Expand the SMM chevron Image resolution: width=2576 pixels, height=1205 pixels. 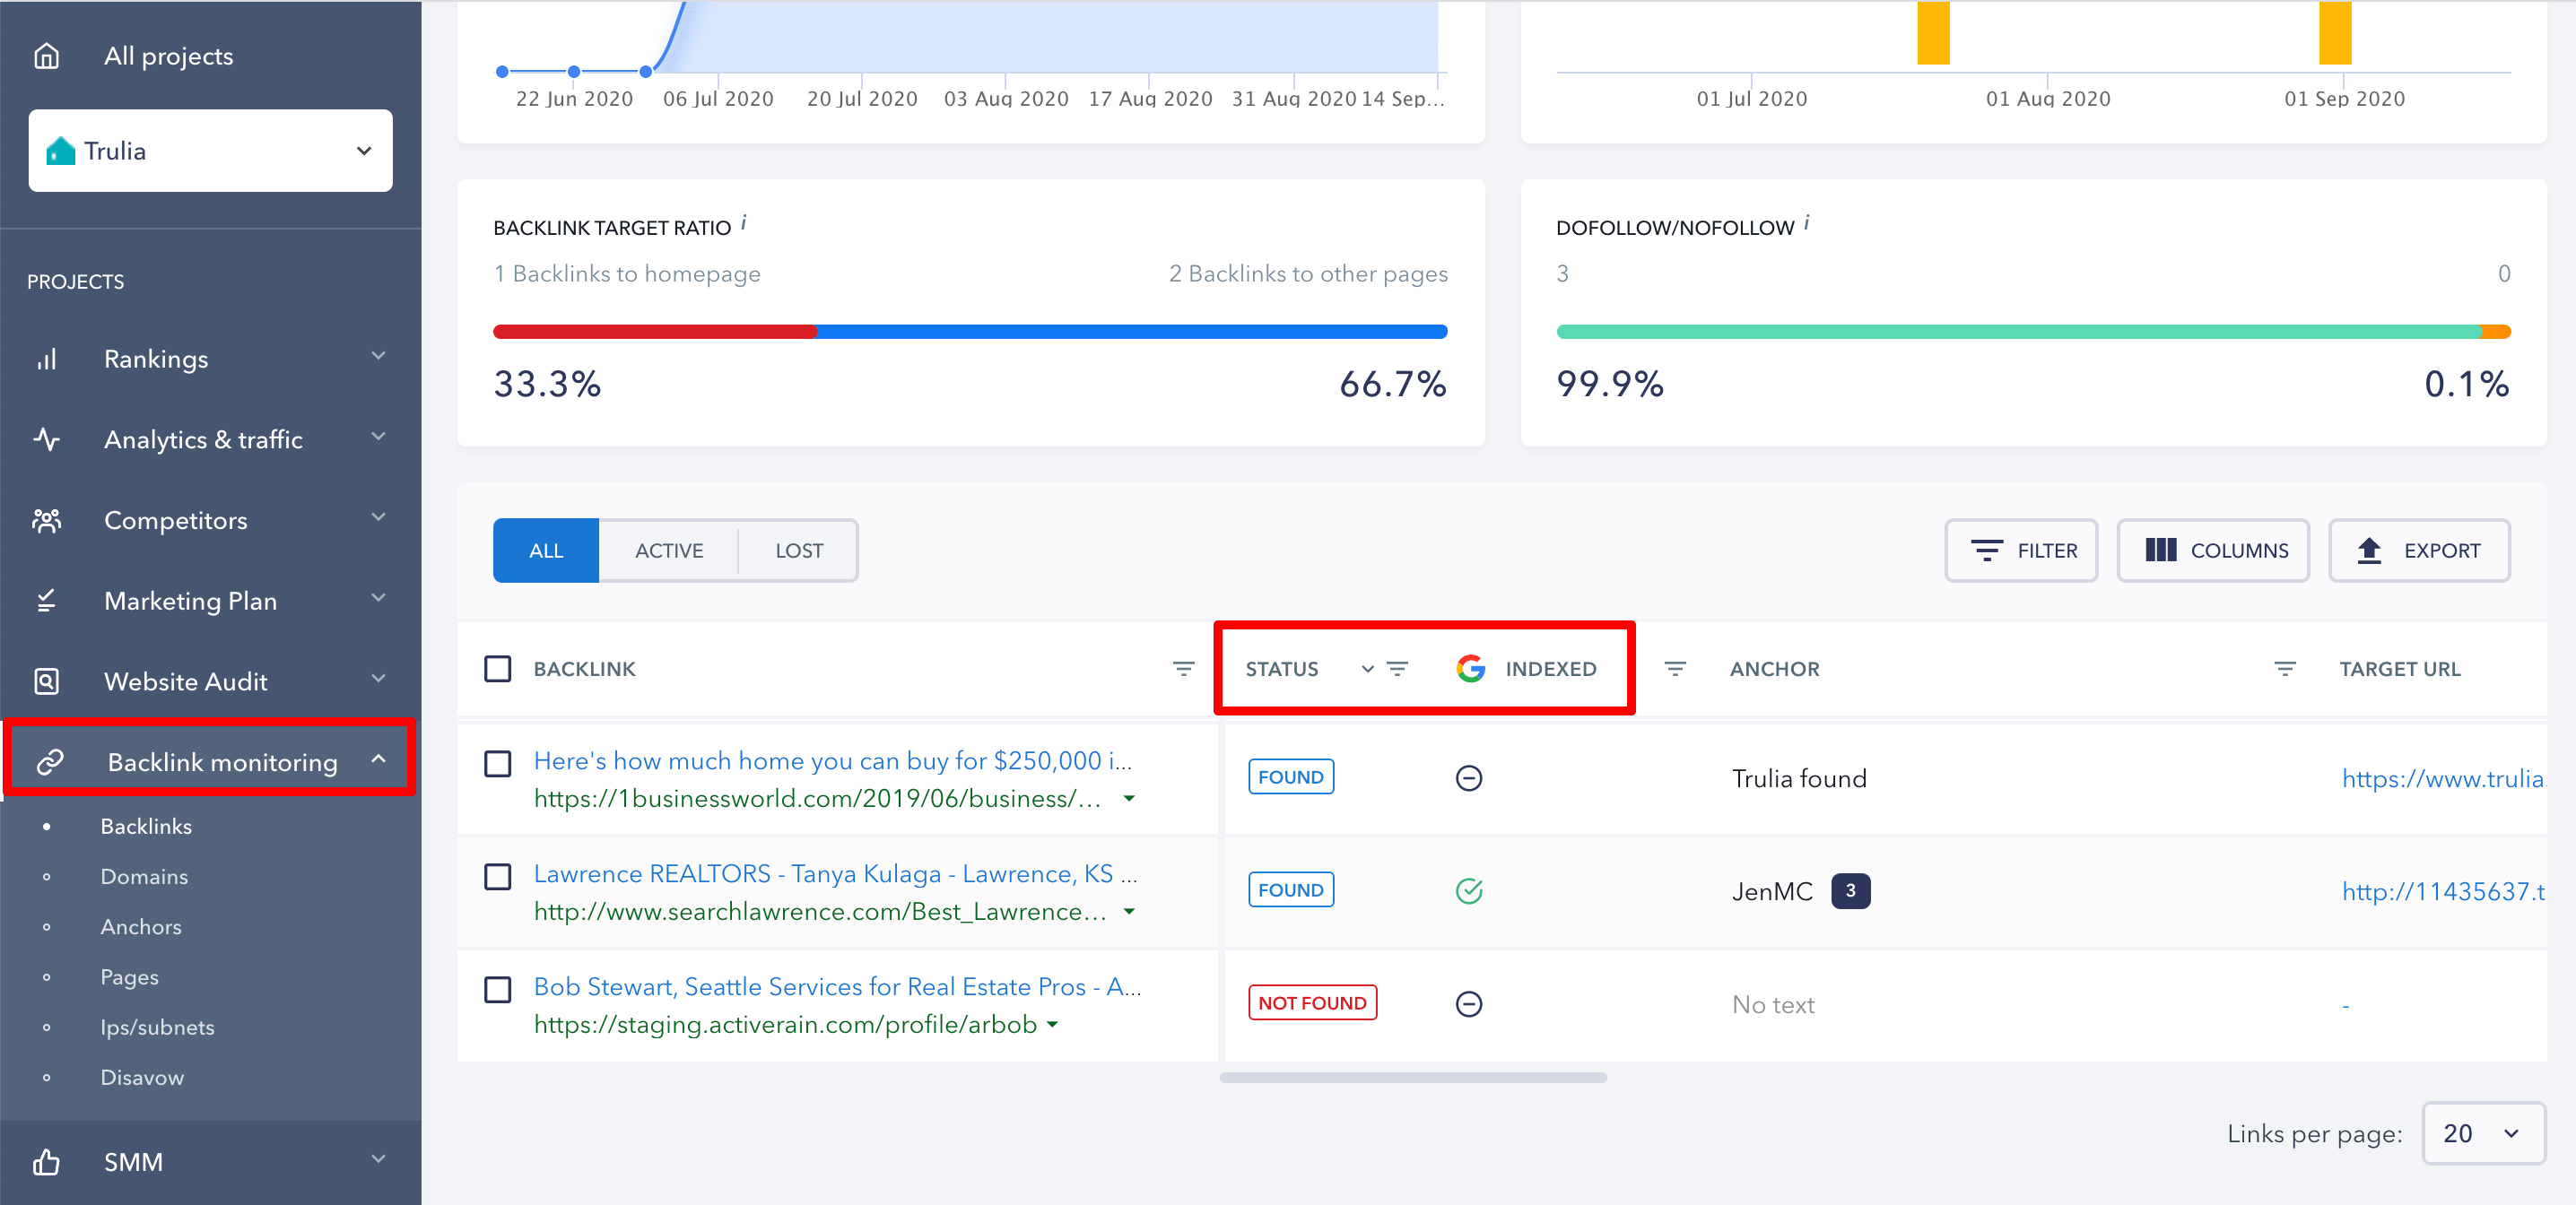(378, 1159)
